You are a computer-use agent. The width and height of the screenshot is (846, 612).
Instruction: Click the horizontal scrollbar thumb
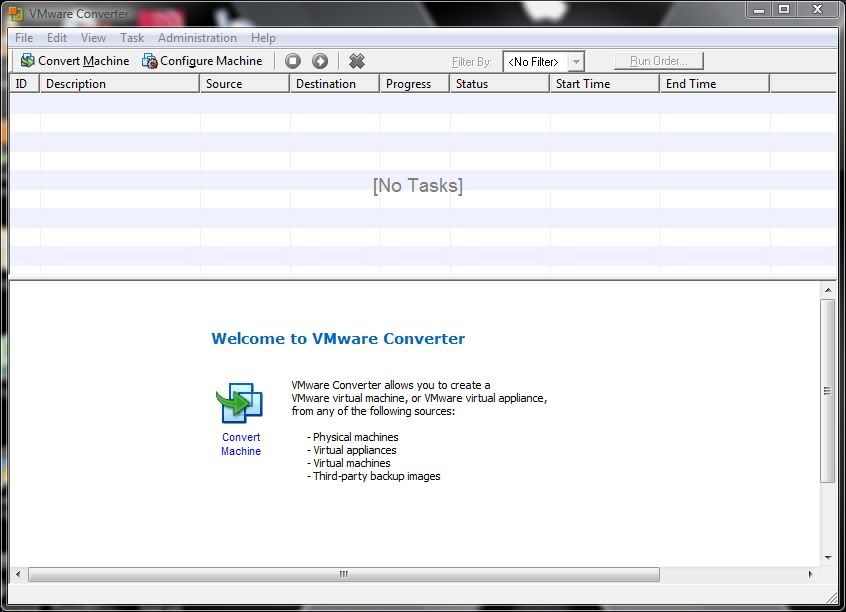pos(344,574)
